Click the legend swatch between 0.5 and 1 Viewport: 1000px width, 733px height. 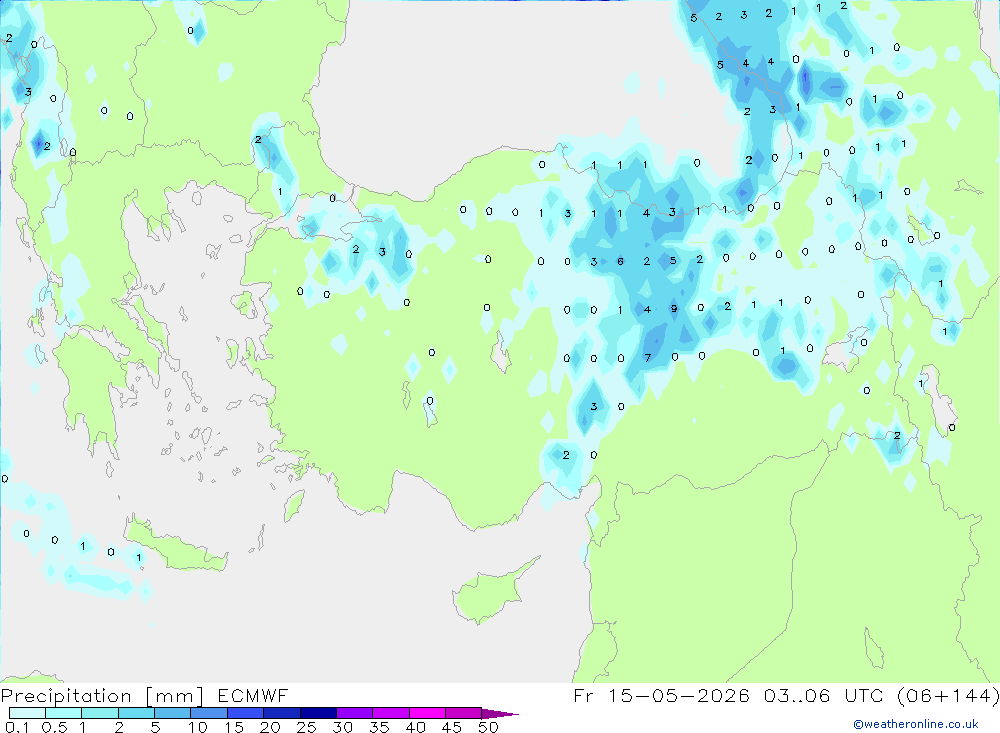[x=64, y=713]
